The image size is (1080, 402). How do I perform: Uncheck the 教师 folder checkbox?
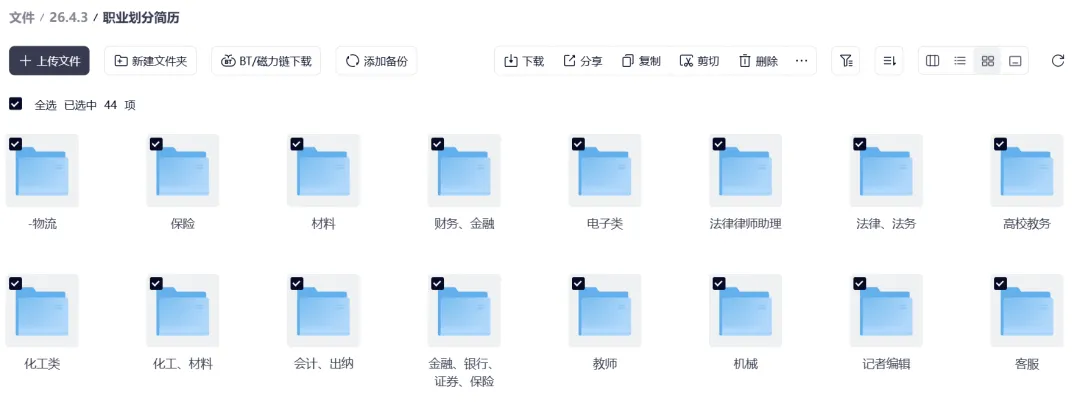point(578,284)
